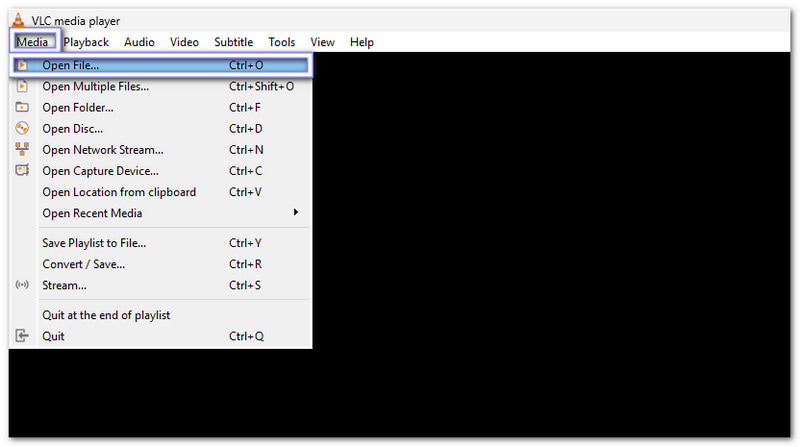800x447 pixels.
Task: Choose the Convert / Save option
Action: coord(83,264)
